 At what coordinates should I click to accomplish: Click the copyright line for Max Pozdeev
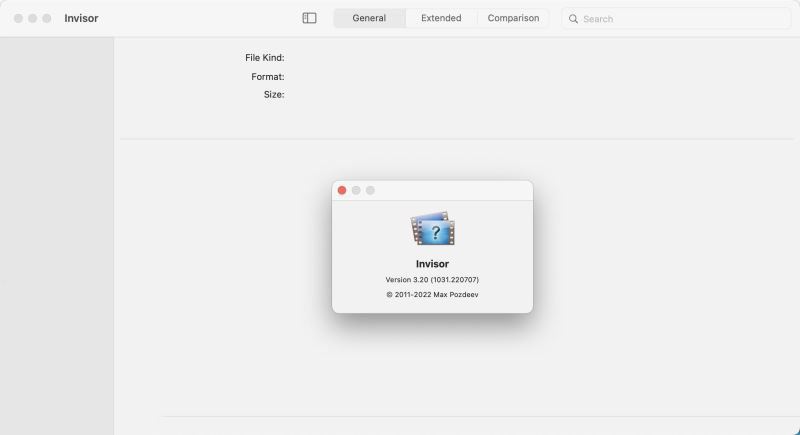point(432,294)
